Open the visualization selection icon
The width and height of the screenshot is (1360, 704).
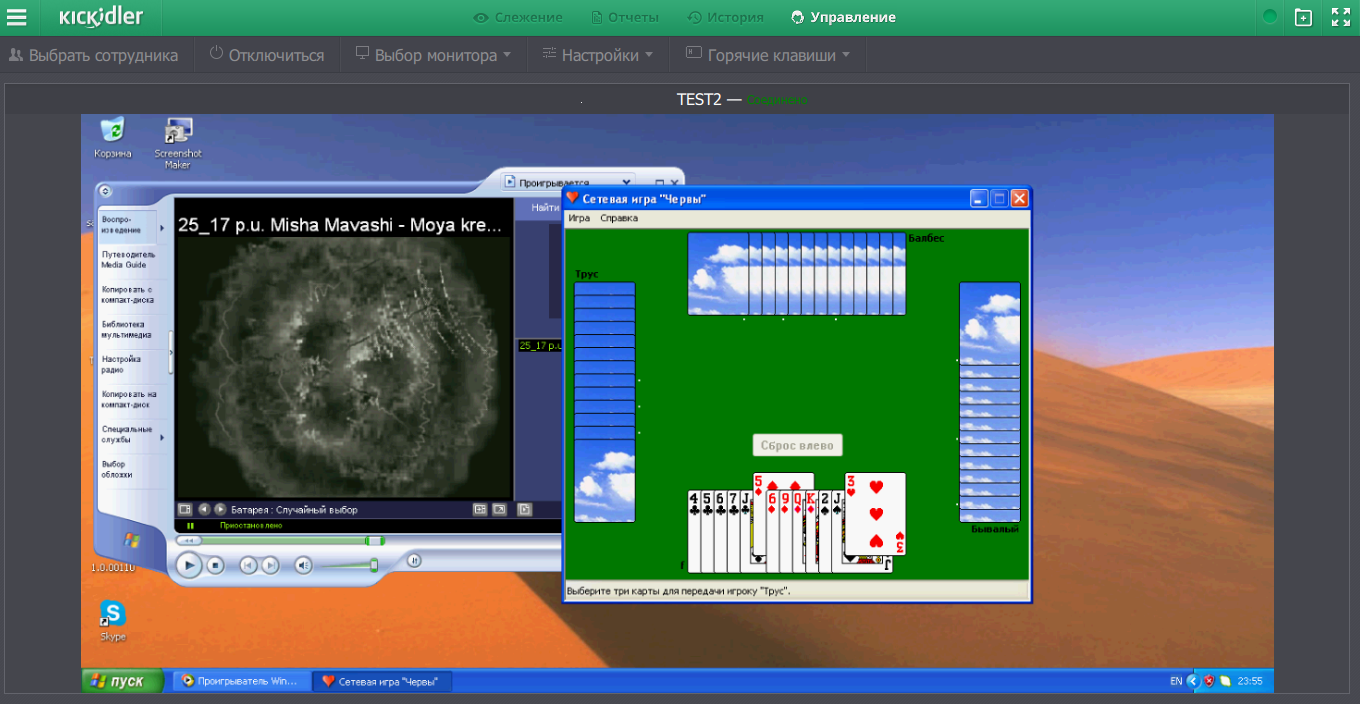[x=184, y=509]
